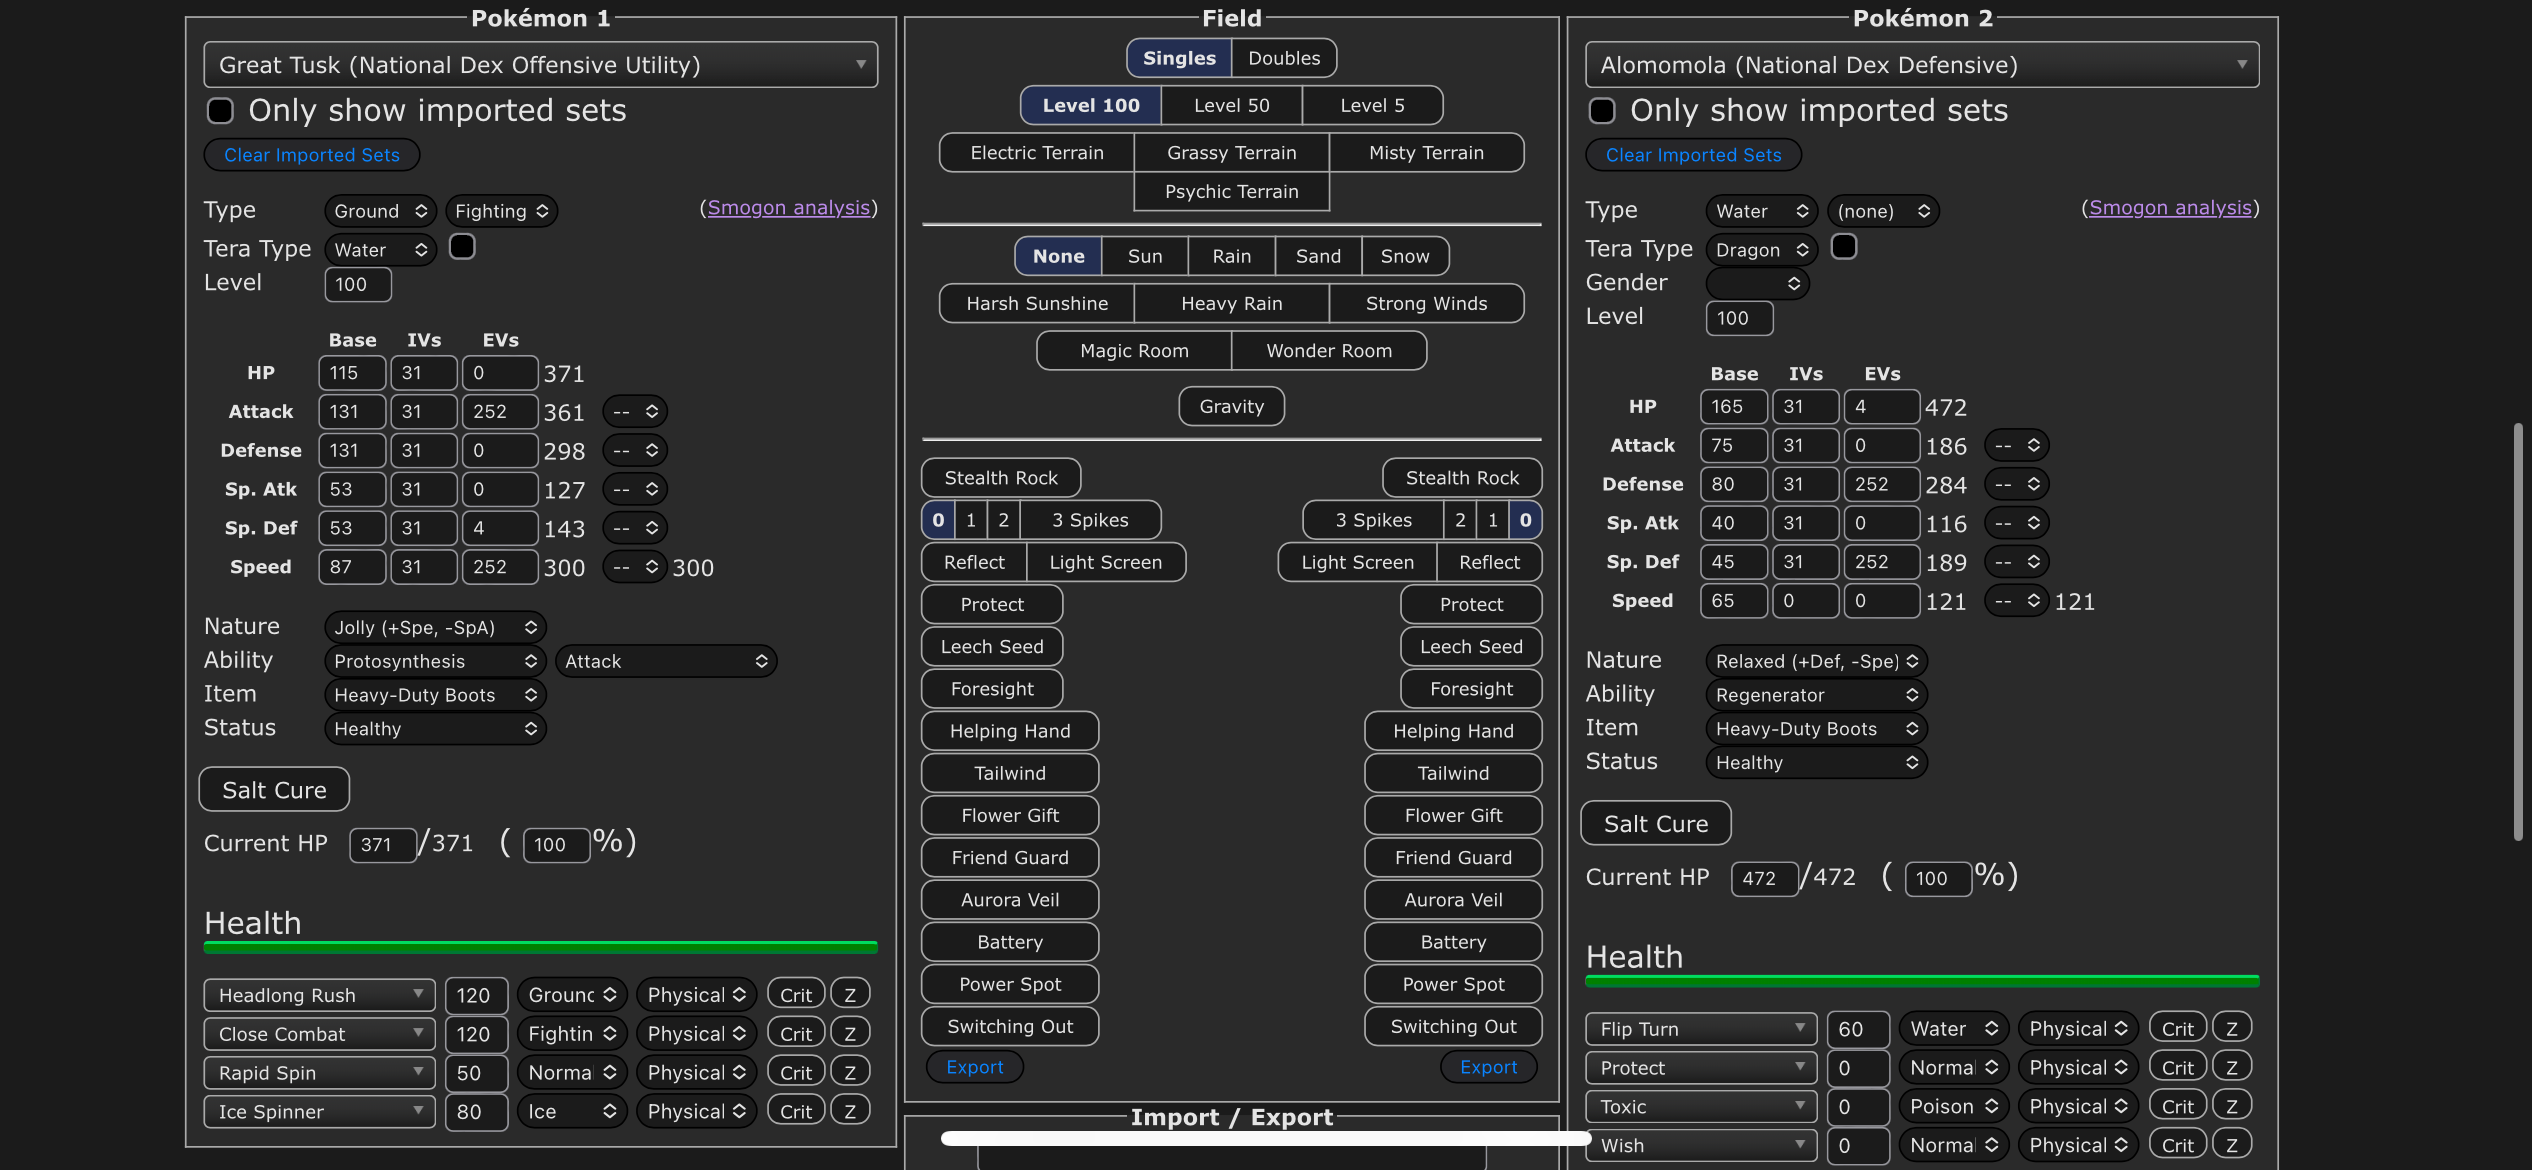Select 1 Spikes layer on left side
This screenshot has height=1170, width=2532.
[x=970, y=520]
